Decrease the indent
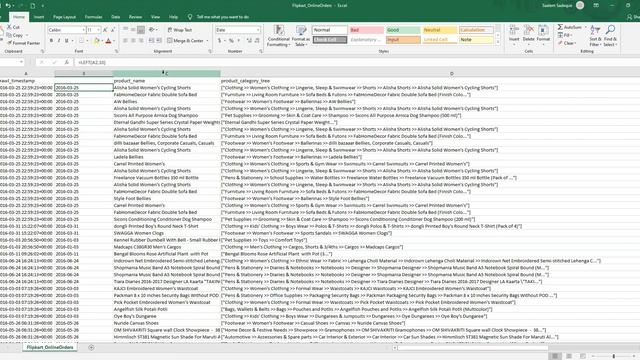 (151, 41)
